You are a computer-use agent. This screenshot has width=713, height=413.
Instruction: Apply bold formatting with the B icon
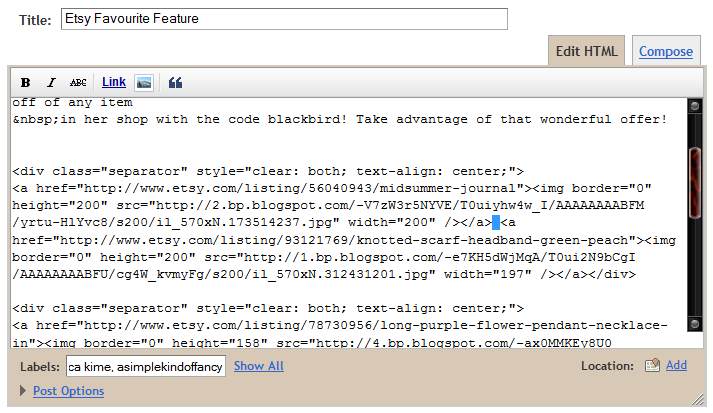click(25, 82)
